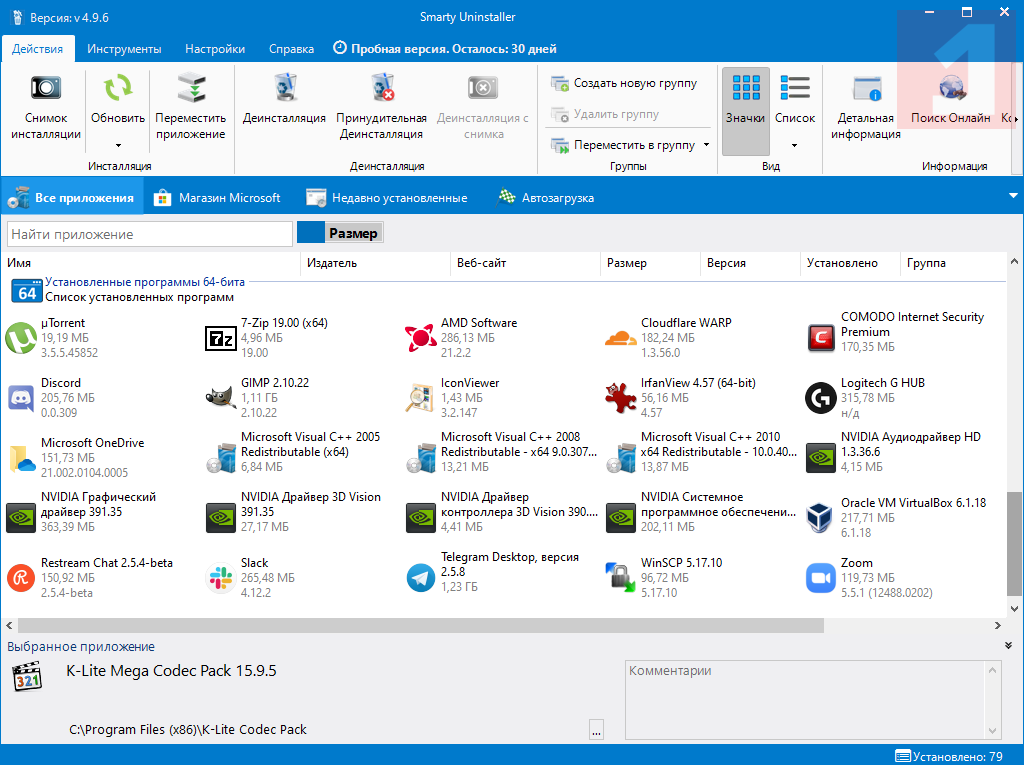Viewport: 1024px width, 765px height.
Task: Click the Переместить приложение icon
Action: [x=191, y=88]
